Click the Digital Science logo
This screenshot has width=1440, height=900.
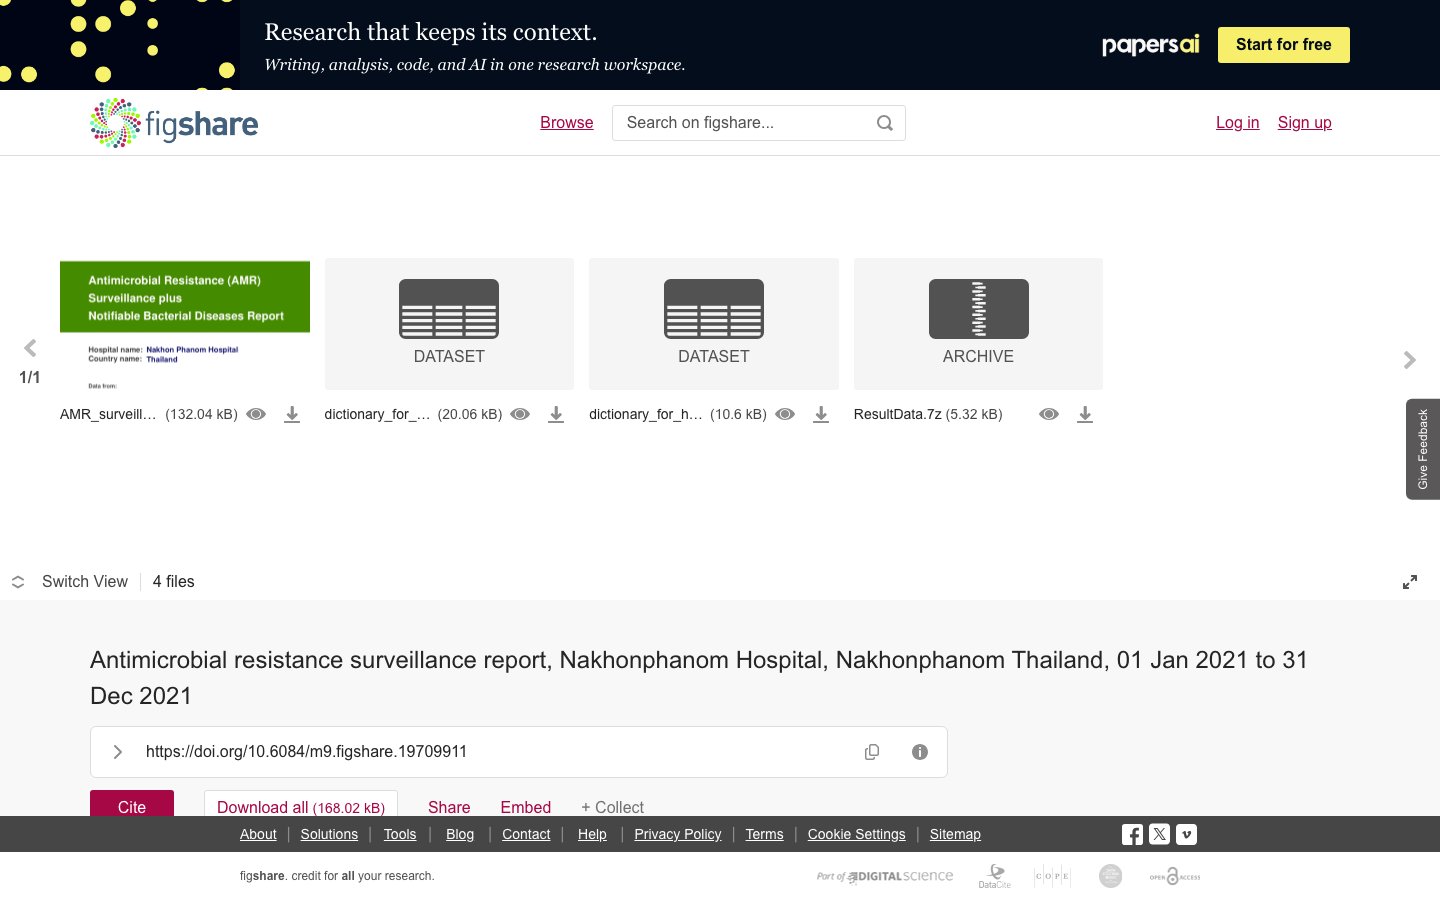[885, 876]
